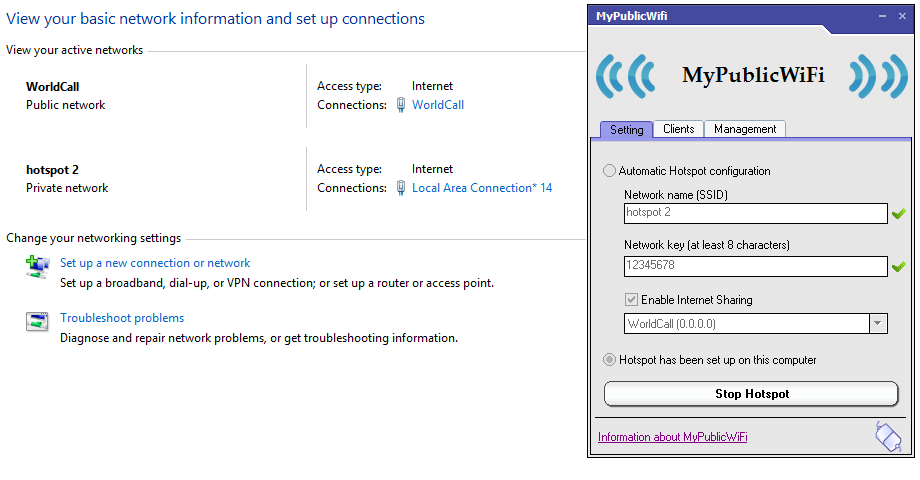
Task: Open Set up a new connection or network
Action: pos(155,263)
